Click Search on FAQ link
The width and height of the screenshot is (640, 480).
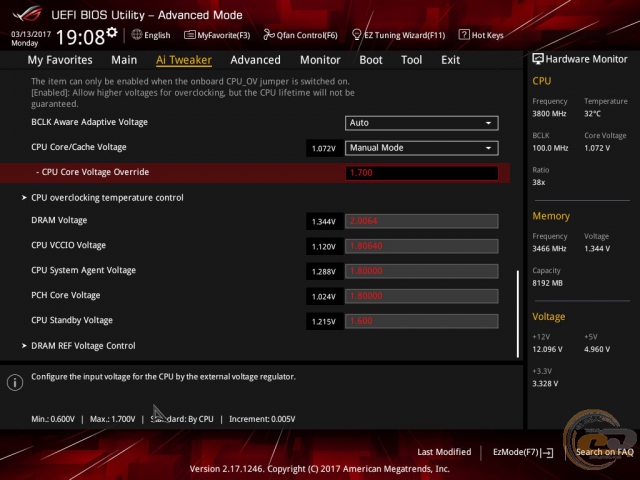(x=604, y=452)
